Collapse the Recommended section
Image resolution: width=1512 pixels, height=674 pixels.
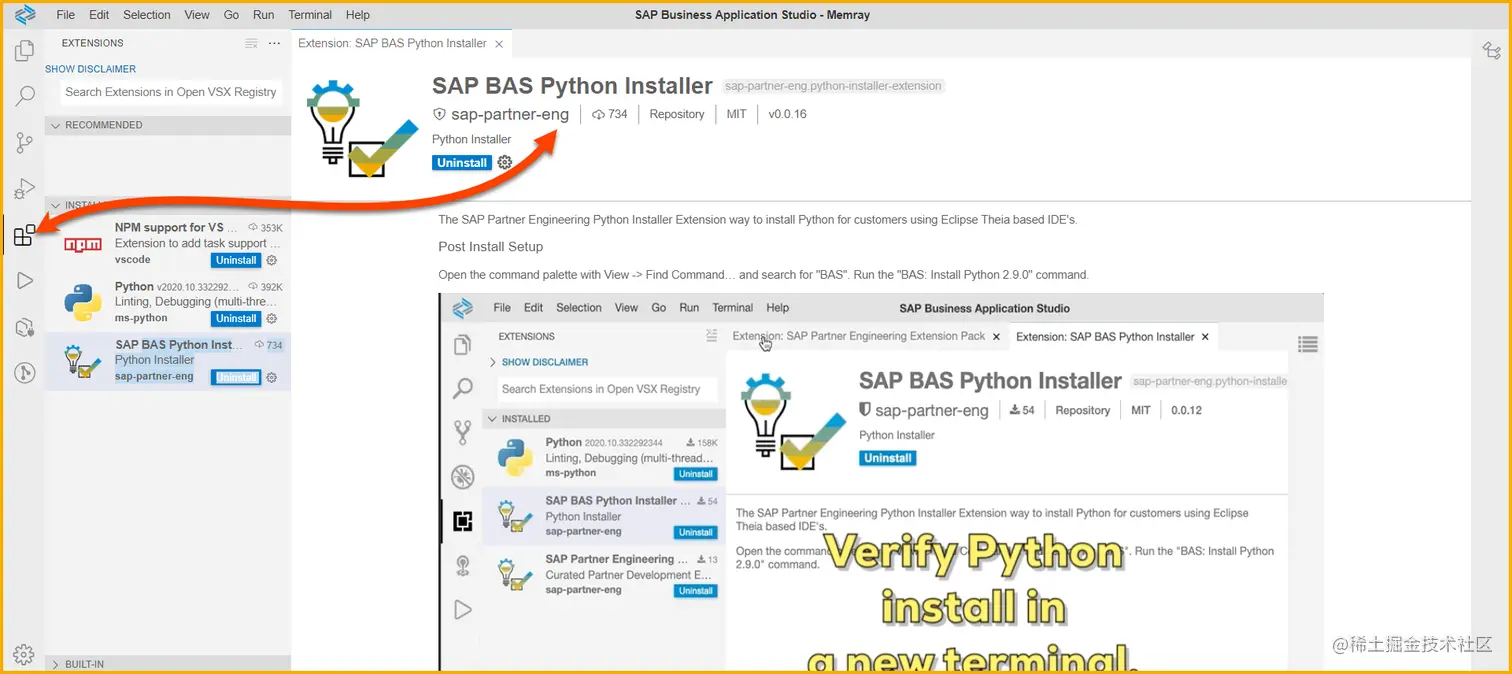point(168,125)
